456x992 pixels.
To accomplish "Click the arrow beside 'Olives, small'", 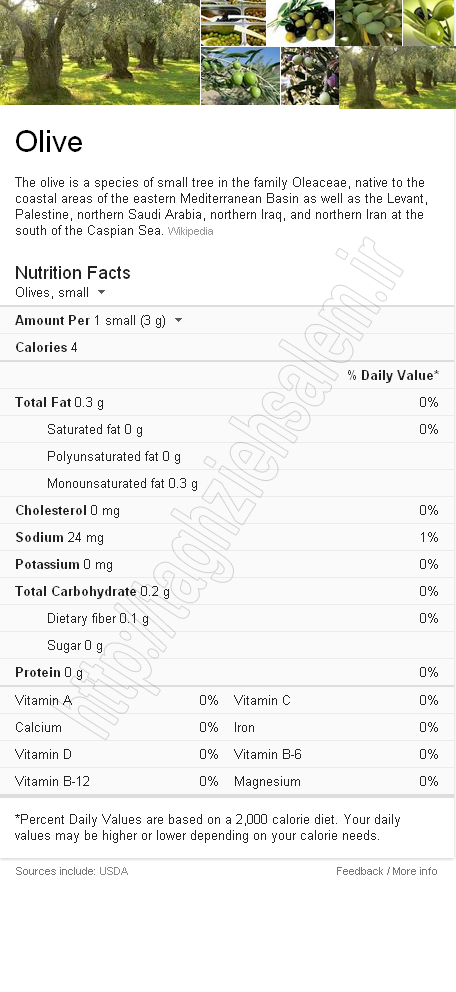I will [x=101, y=292].
